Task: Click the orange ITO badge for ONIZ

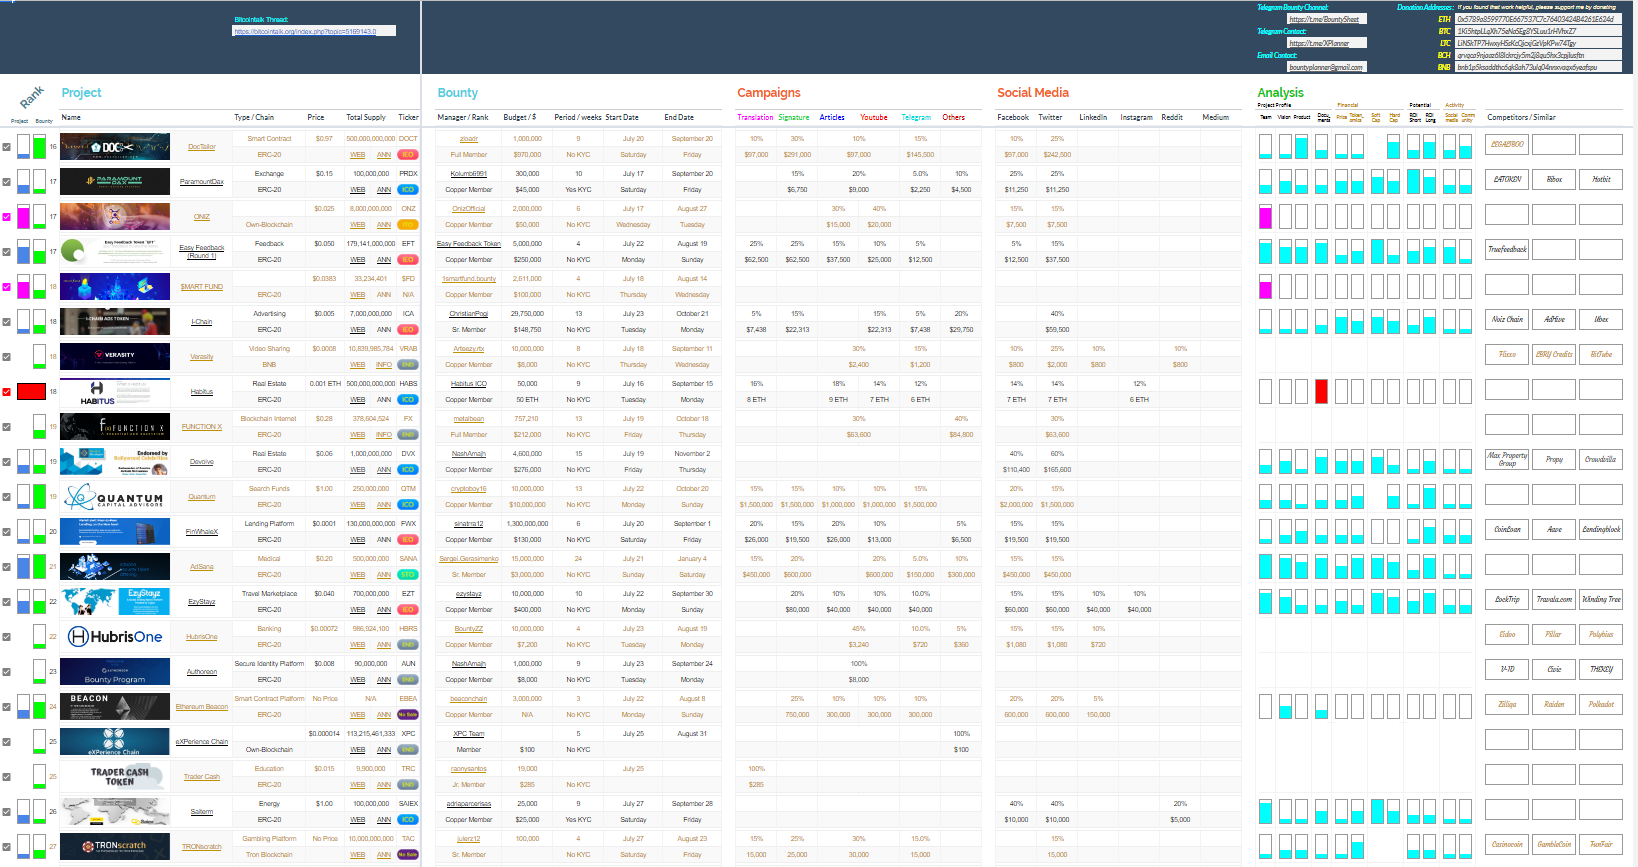Action: click(408, 225)
